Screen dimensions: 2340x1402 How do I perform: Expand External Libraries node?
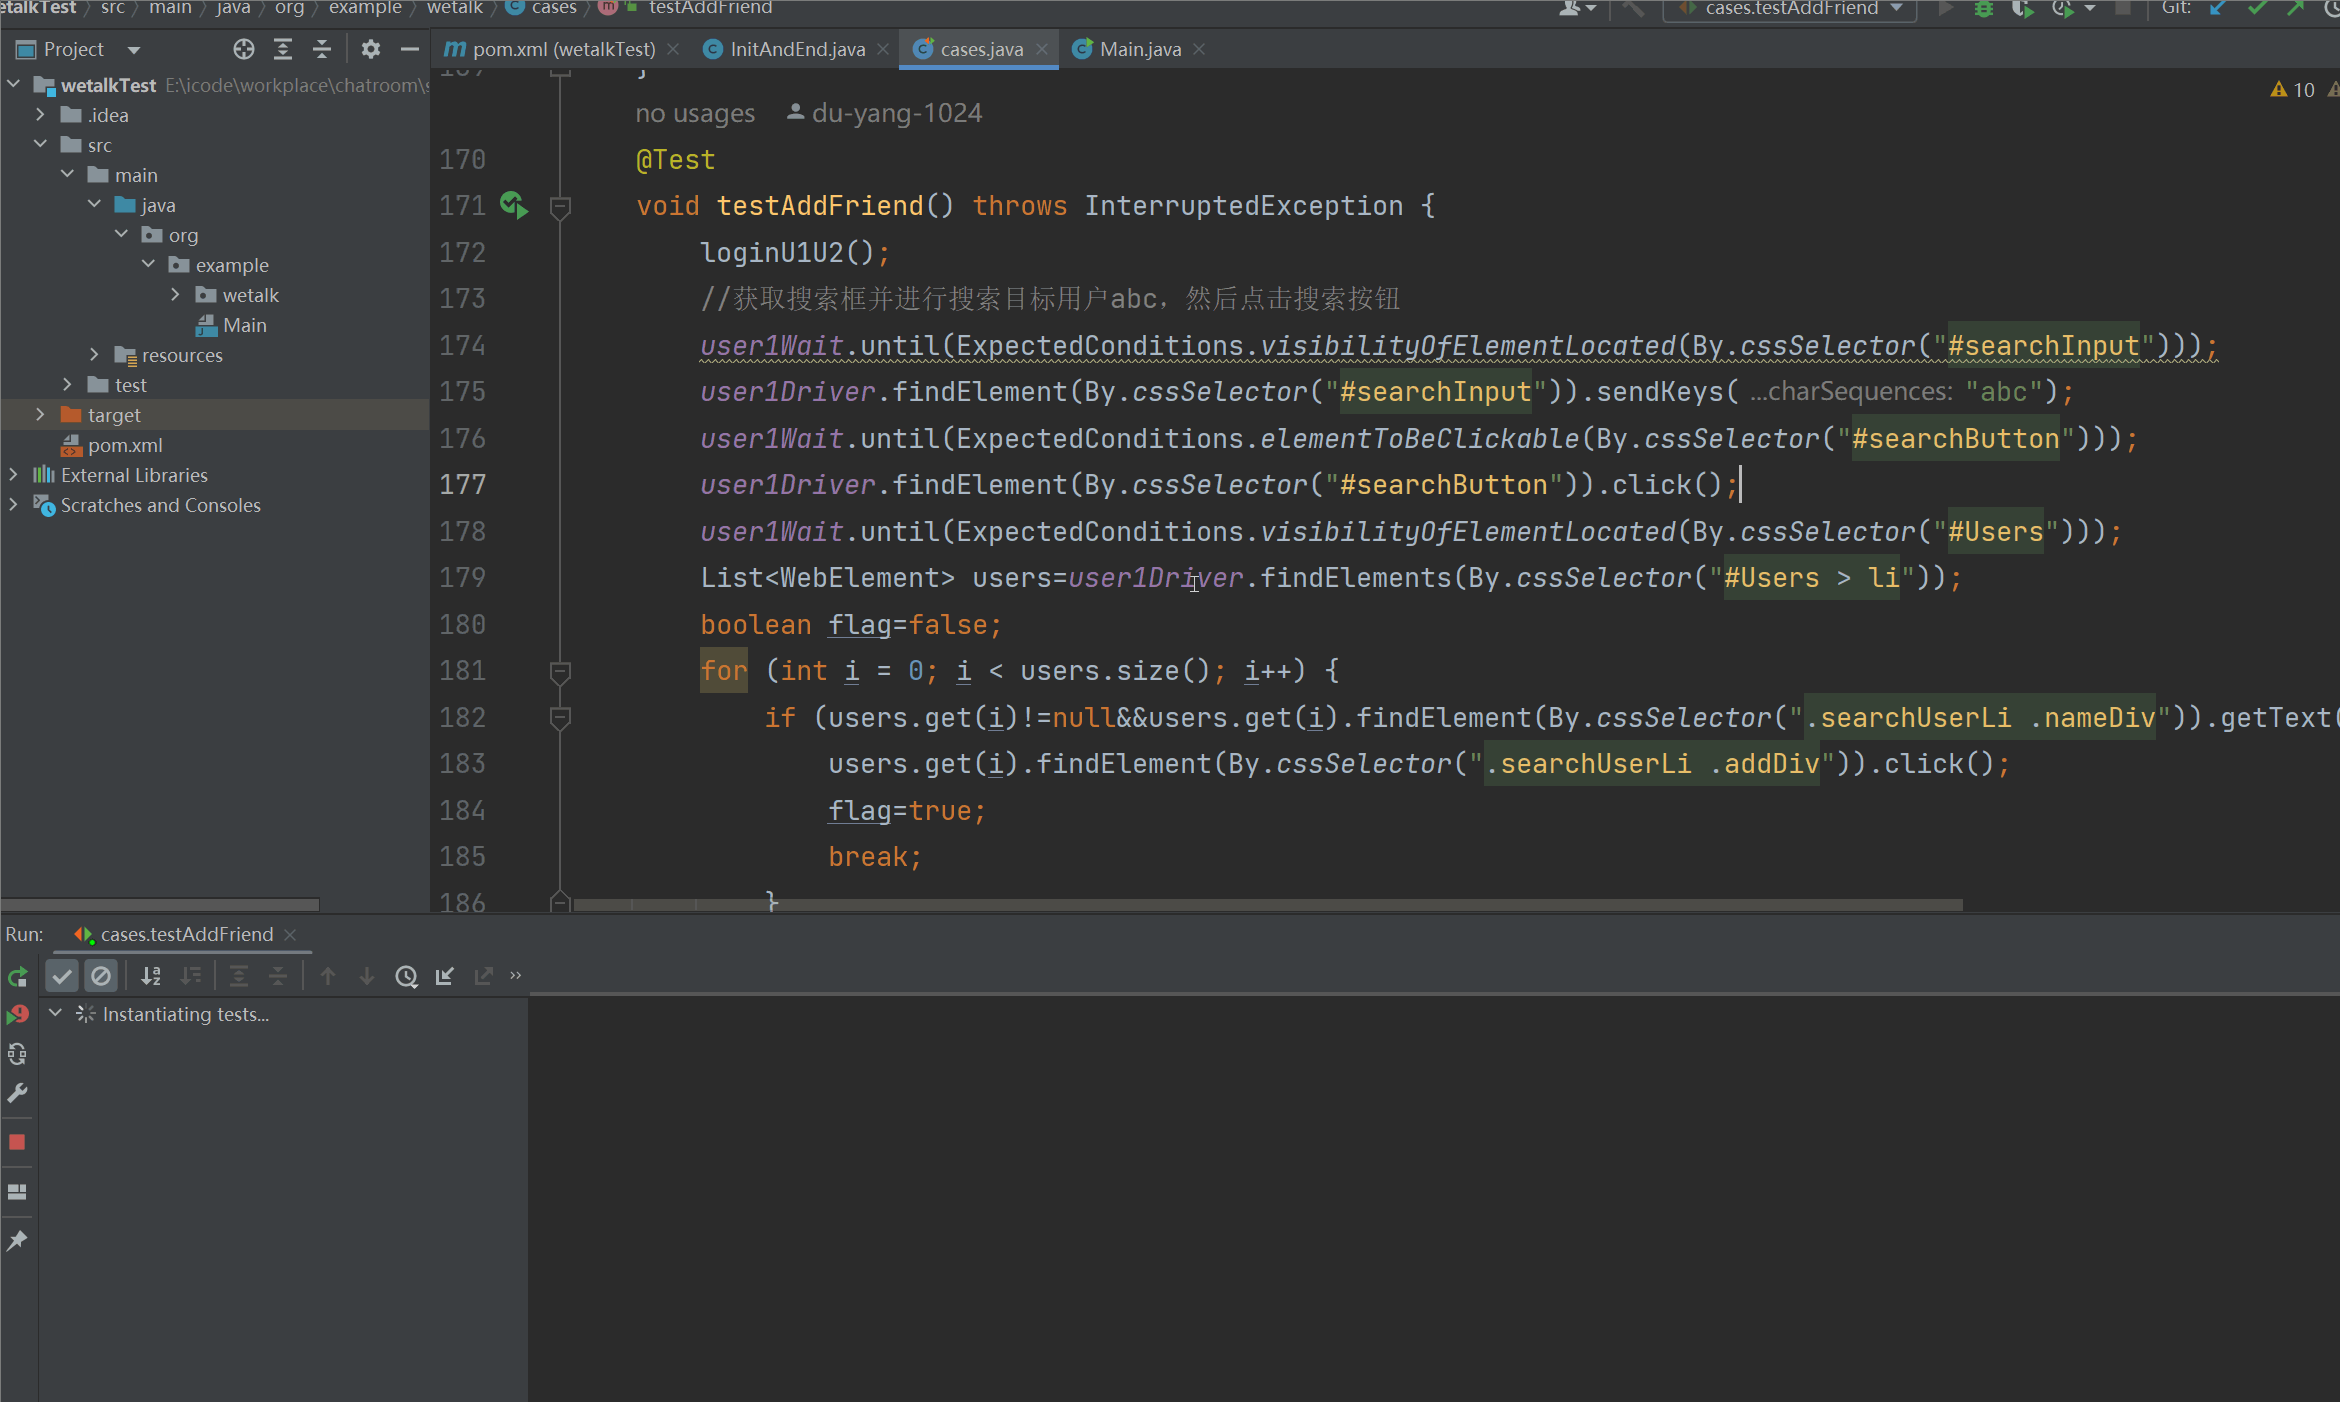coord(13,475)
